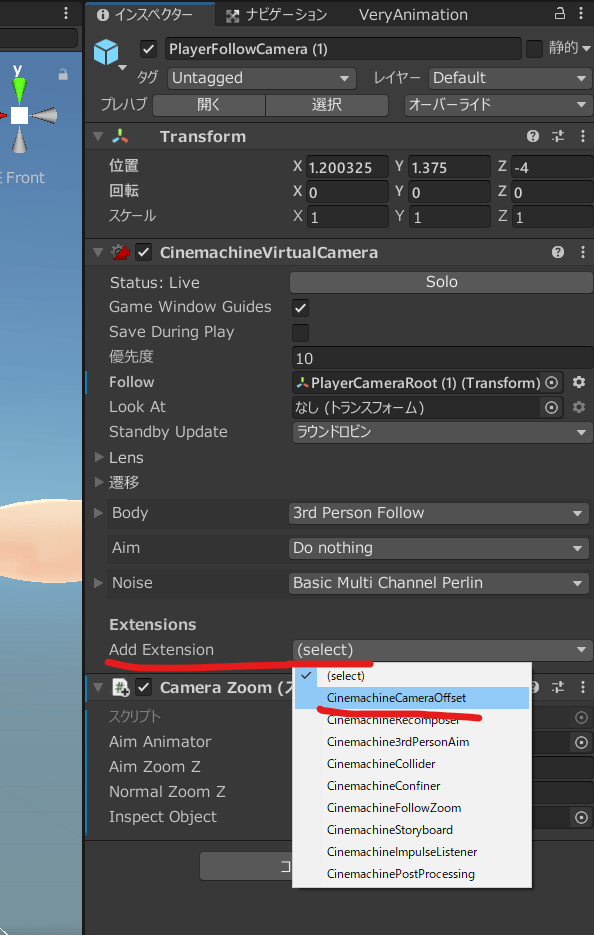Toggle CinemachineVirtualCamera enabled checkbox
Screen dimensions: 594x935
(x=143, y=252)
